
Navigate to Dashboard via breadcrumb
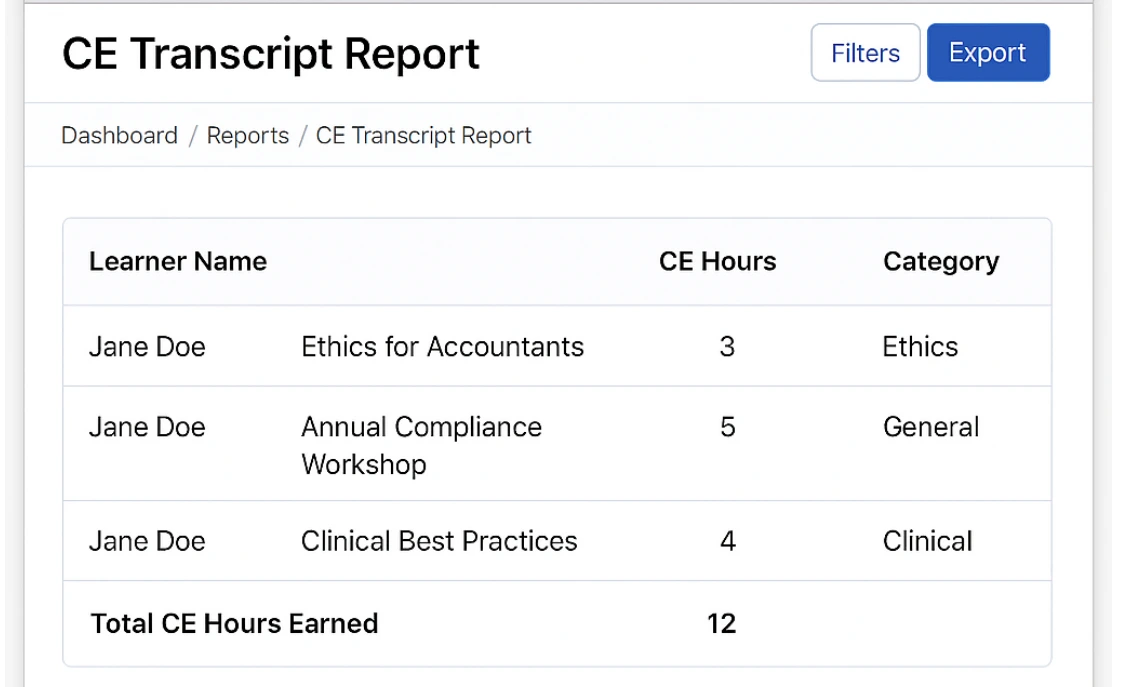[x=119, y=135]
